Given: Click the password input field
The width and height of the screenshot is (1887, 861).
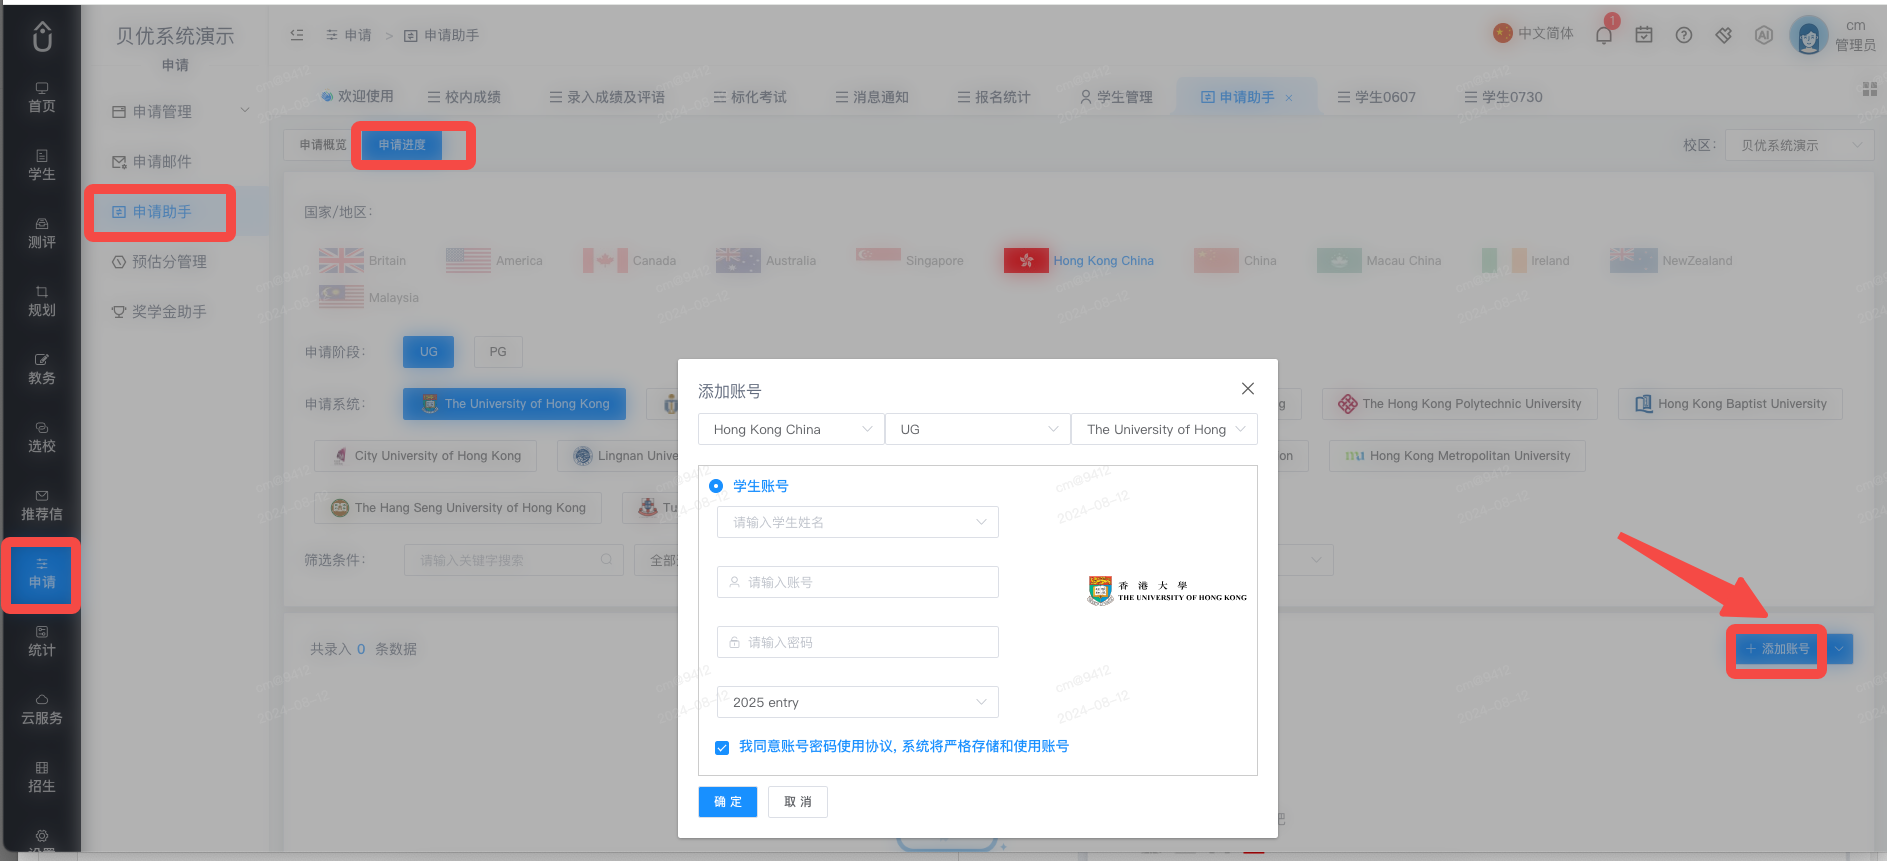Looking at the screenshot, I should pos(858,642).
